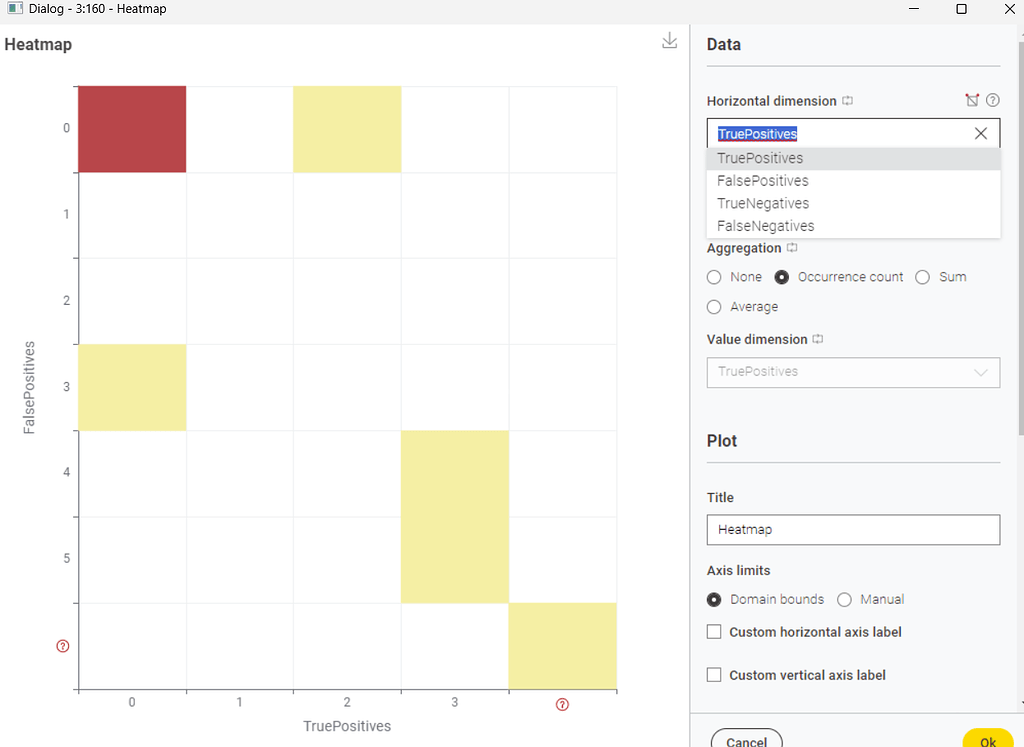The image size is (1024, 747).
Task: Click the export/download chart icon
Action: (x=669, y=42)
